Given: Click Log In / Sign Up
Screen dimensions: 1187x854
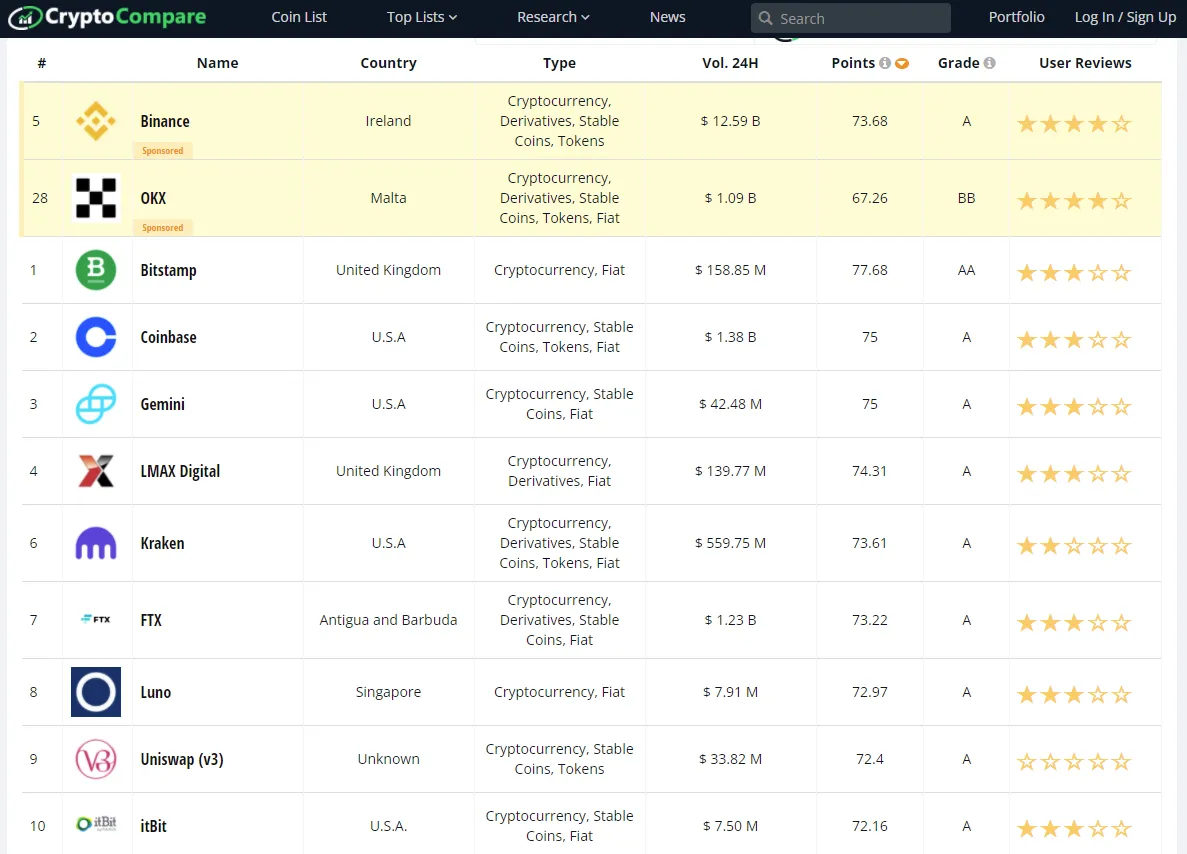Looking at the screenshot, I should 1126,17.
